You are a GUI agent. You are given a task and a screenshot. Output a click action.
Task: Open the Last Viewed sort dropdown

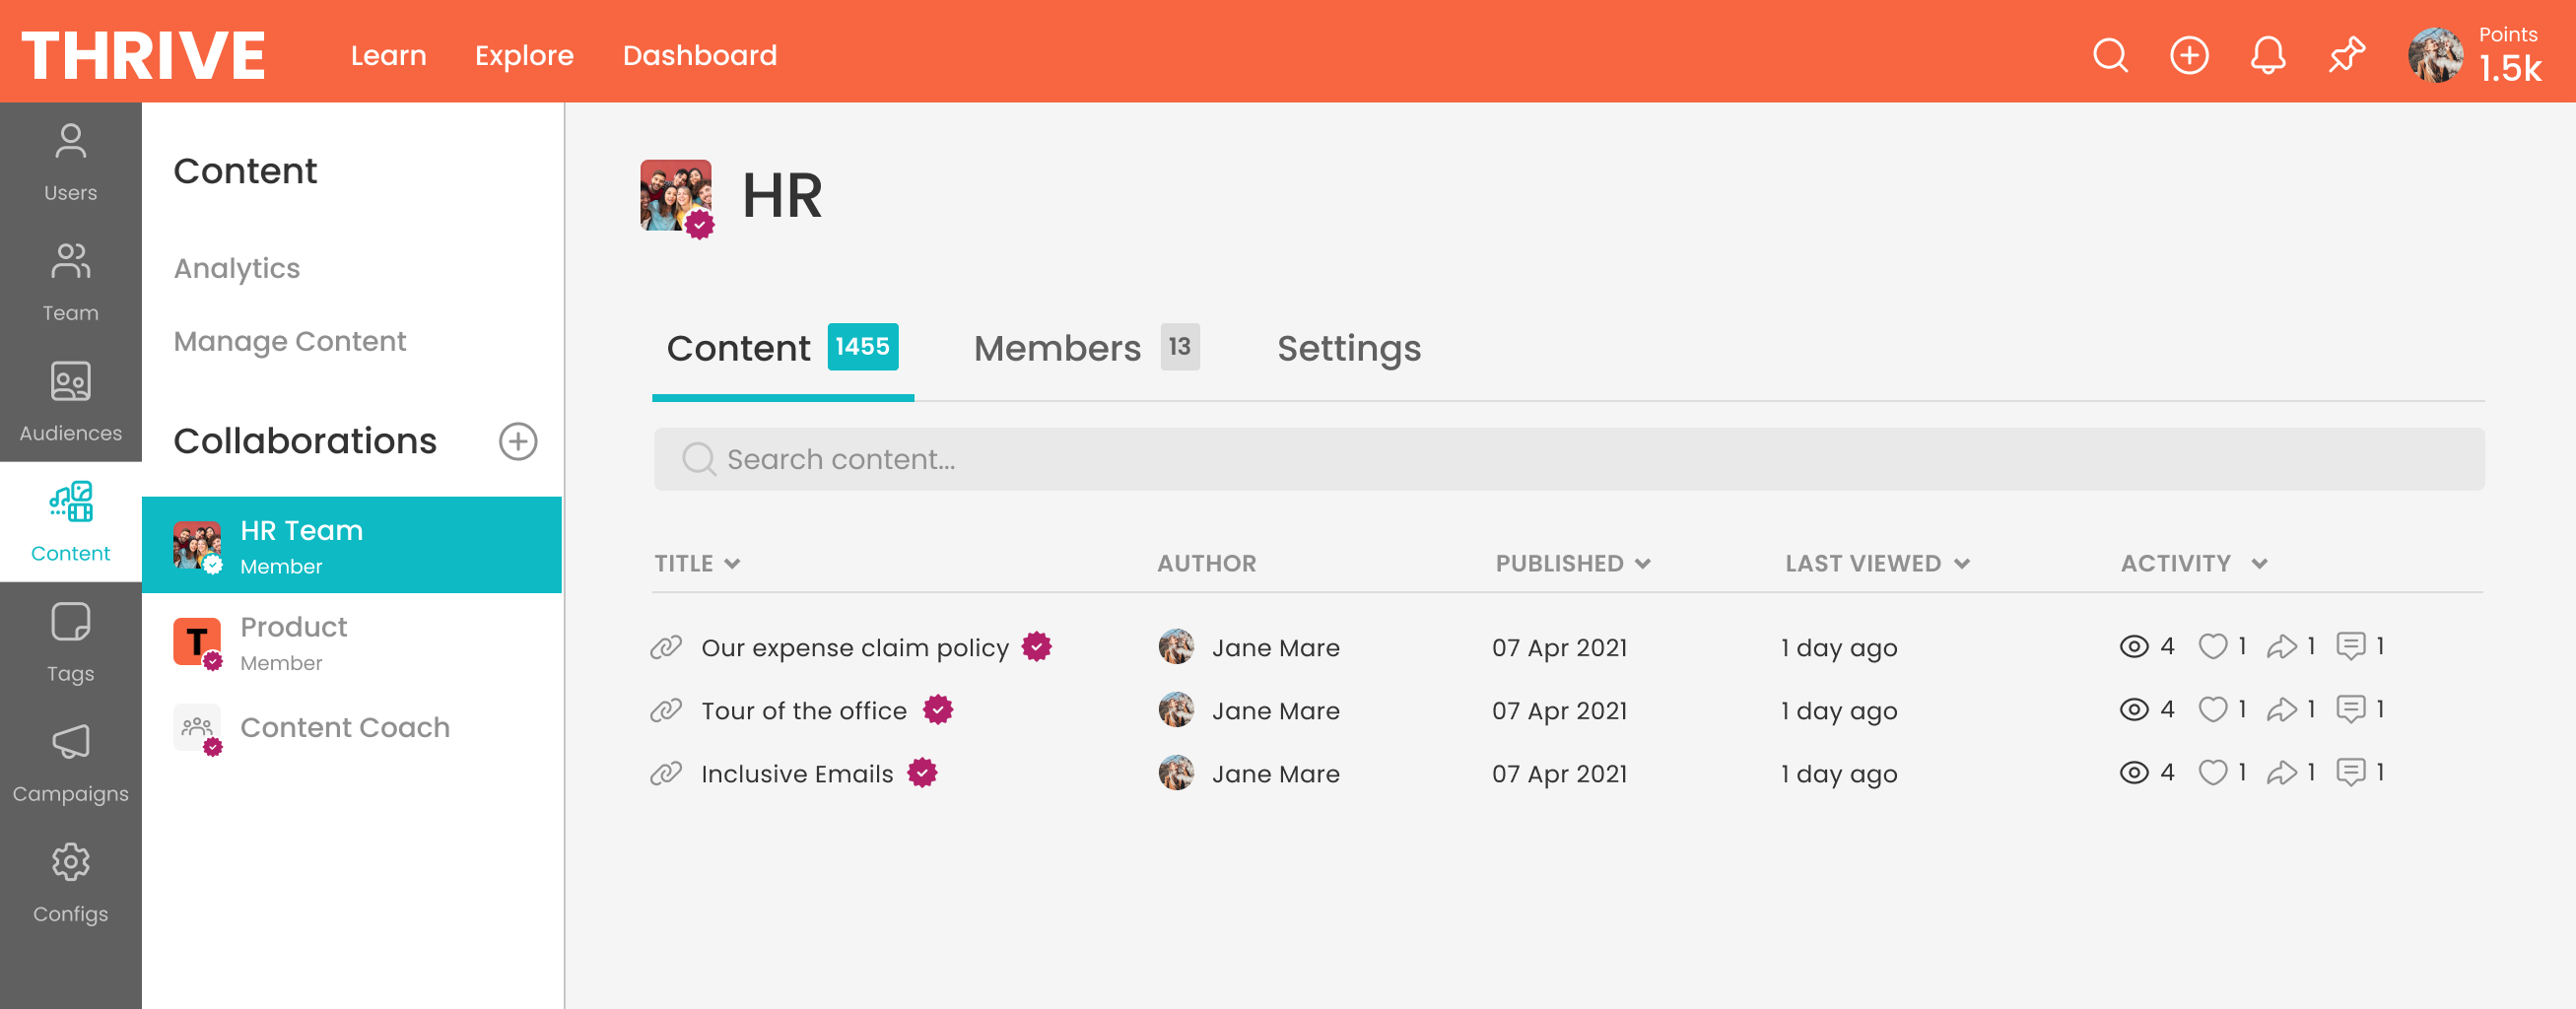click(x=1961, y=564)
